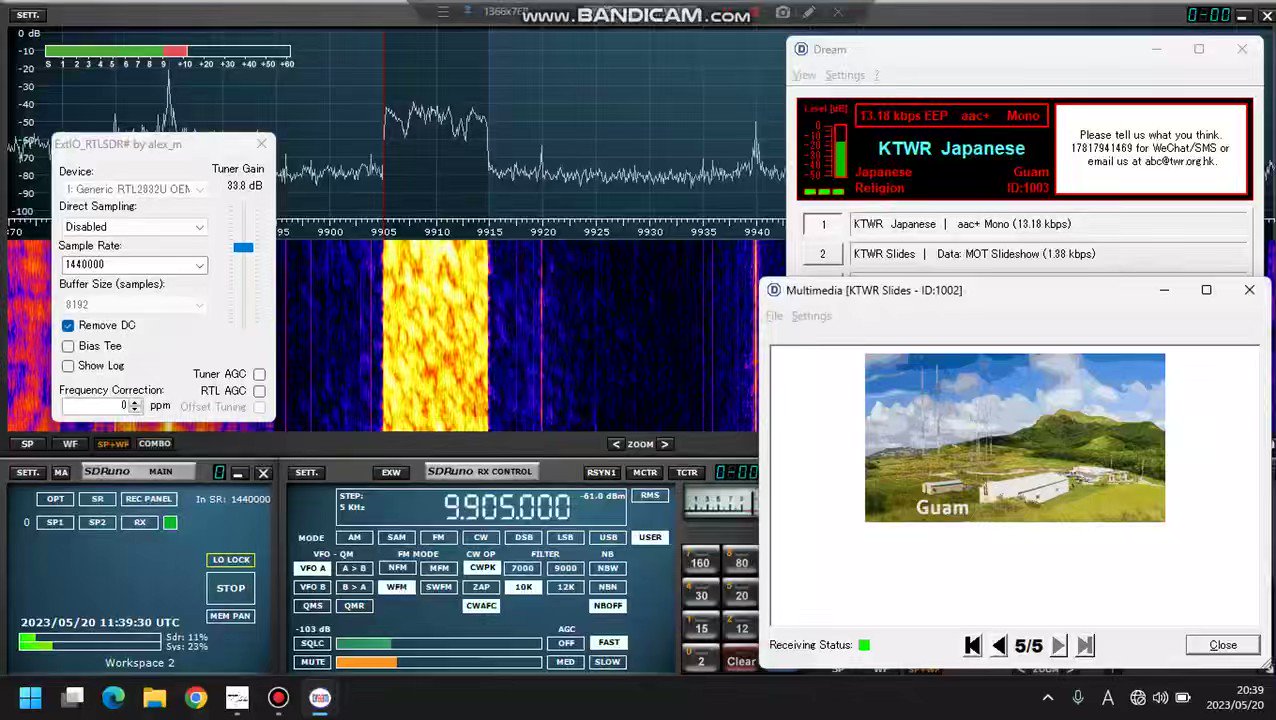
Task: Open File menu in Multimedia window
Action: pos(774,316)
